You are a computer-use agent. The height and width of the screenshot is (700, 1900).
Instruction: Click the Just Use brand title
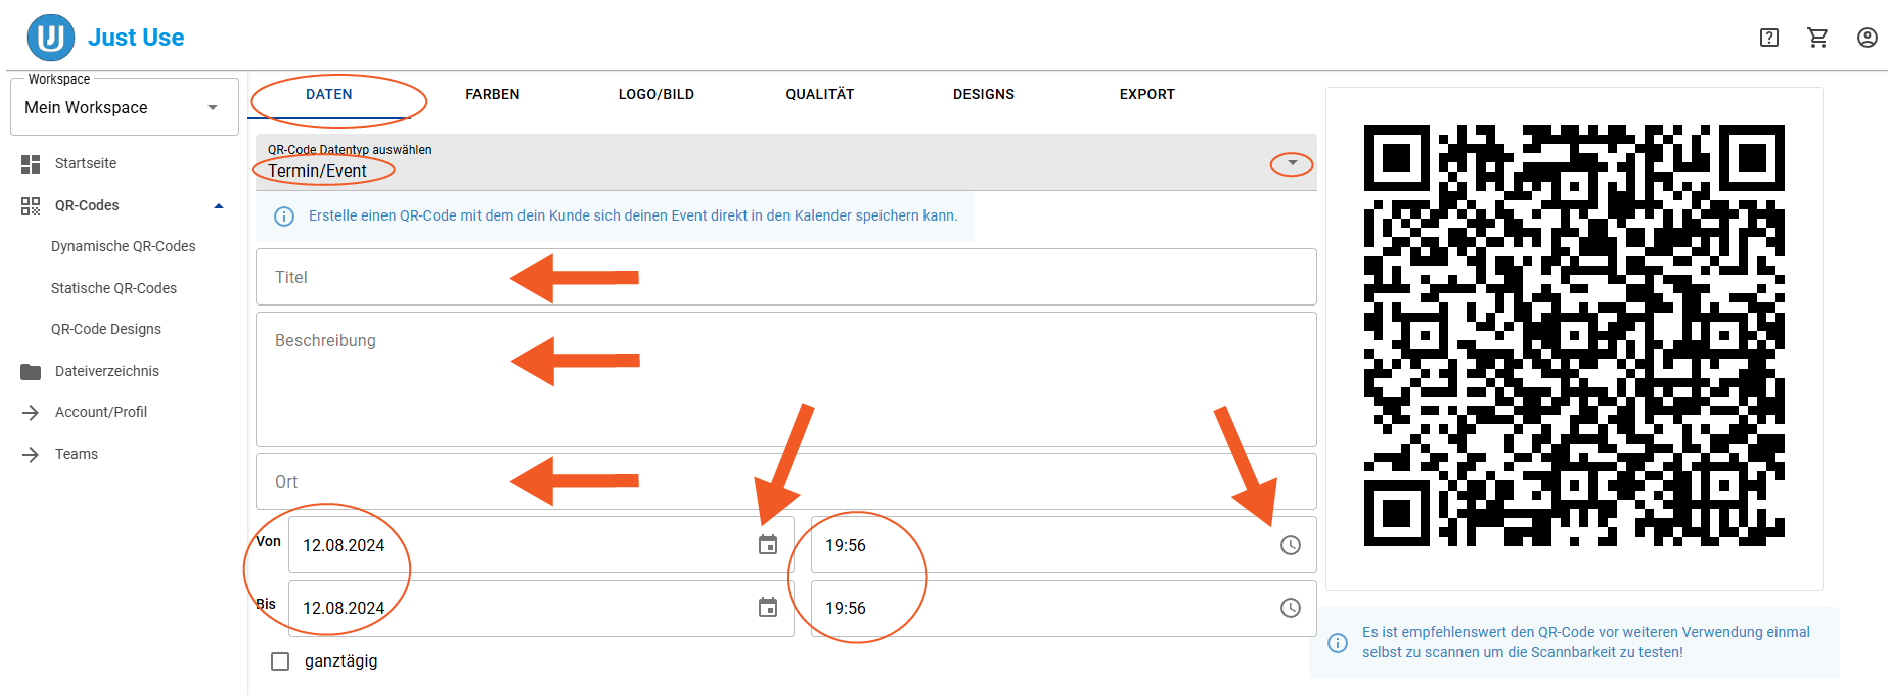(x=136, y=38)
